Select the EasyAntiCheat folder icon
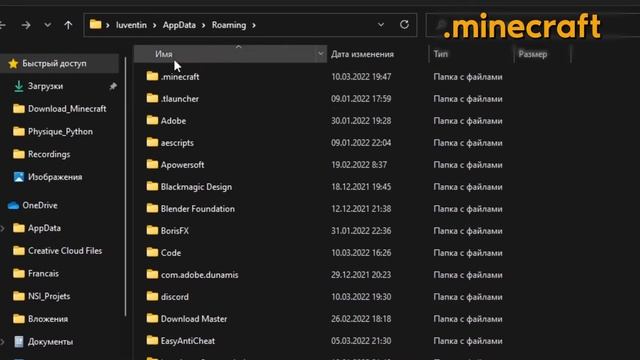Screen dimensions: 640x360 152,340
